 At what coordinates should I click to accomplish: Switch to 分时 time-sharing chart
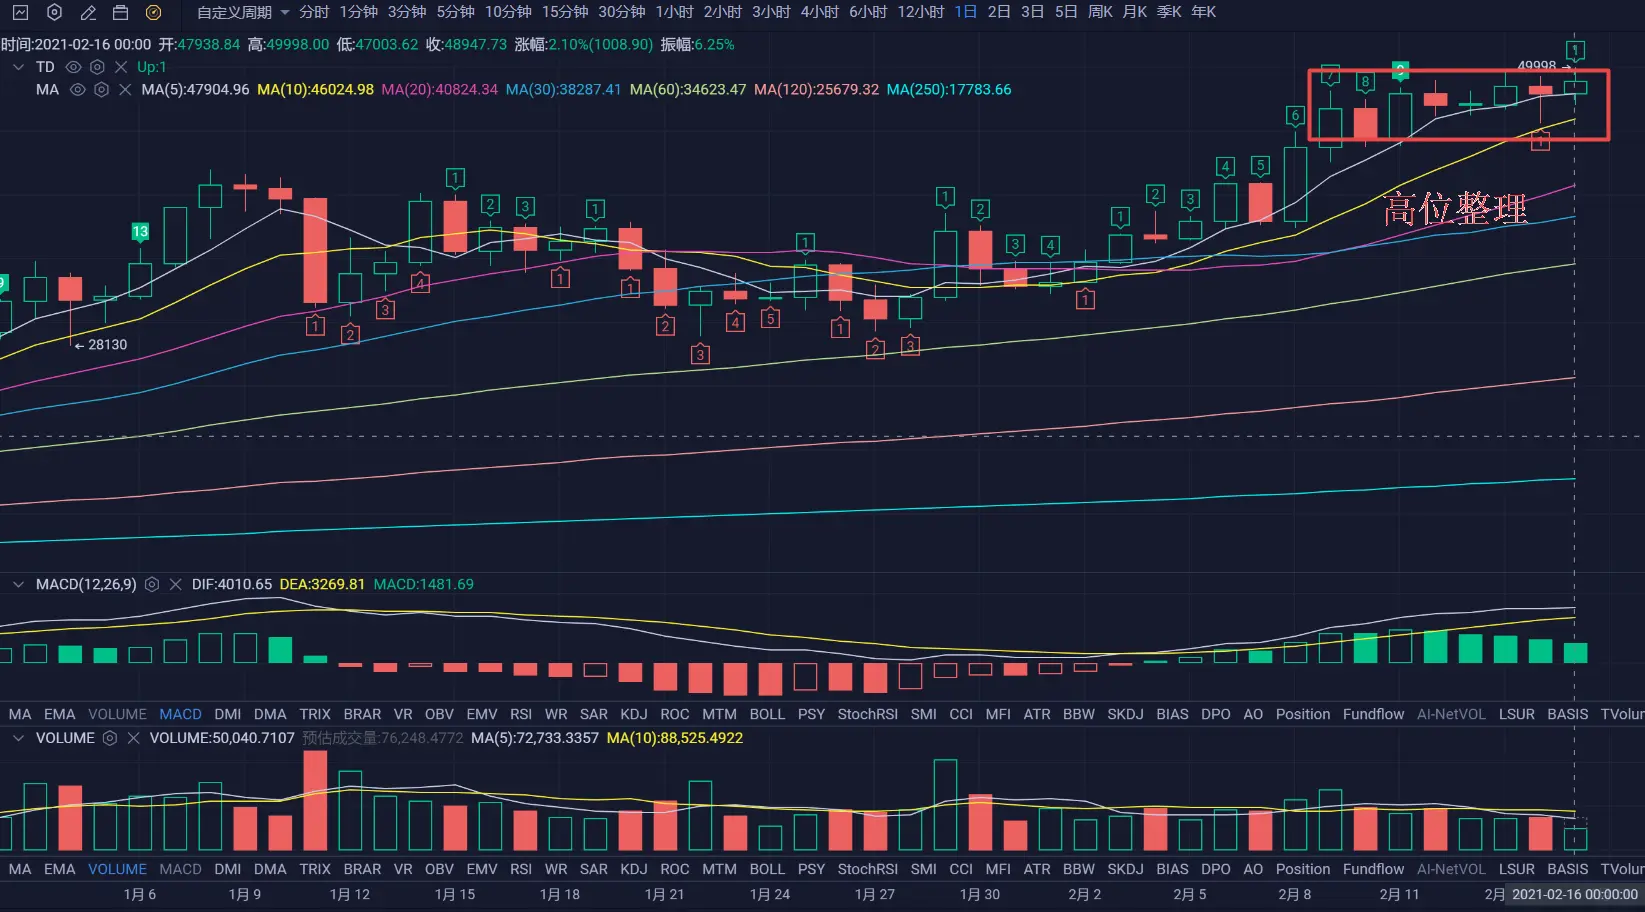(x=314, y=12)
